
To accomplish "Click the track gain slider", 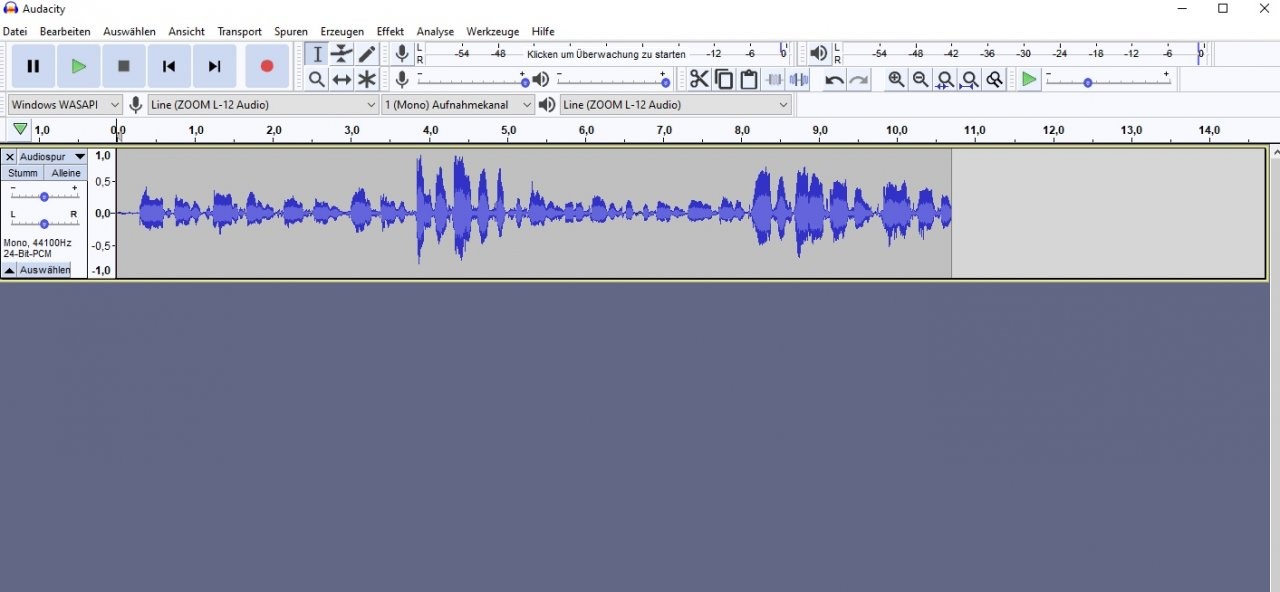I will coord(44,197).
